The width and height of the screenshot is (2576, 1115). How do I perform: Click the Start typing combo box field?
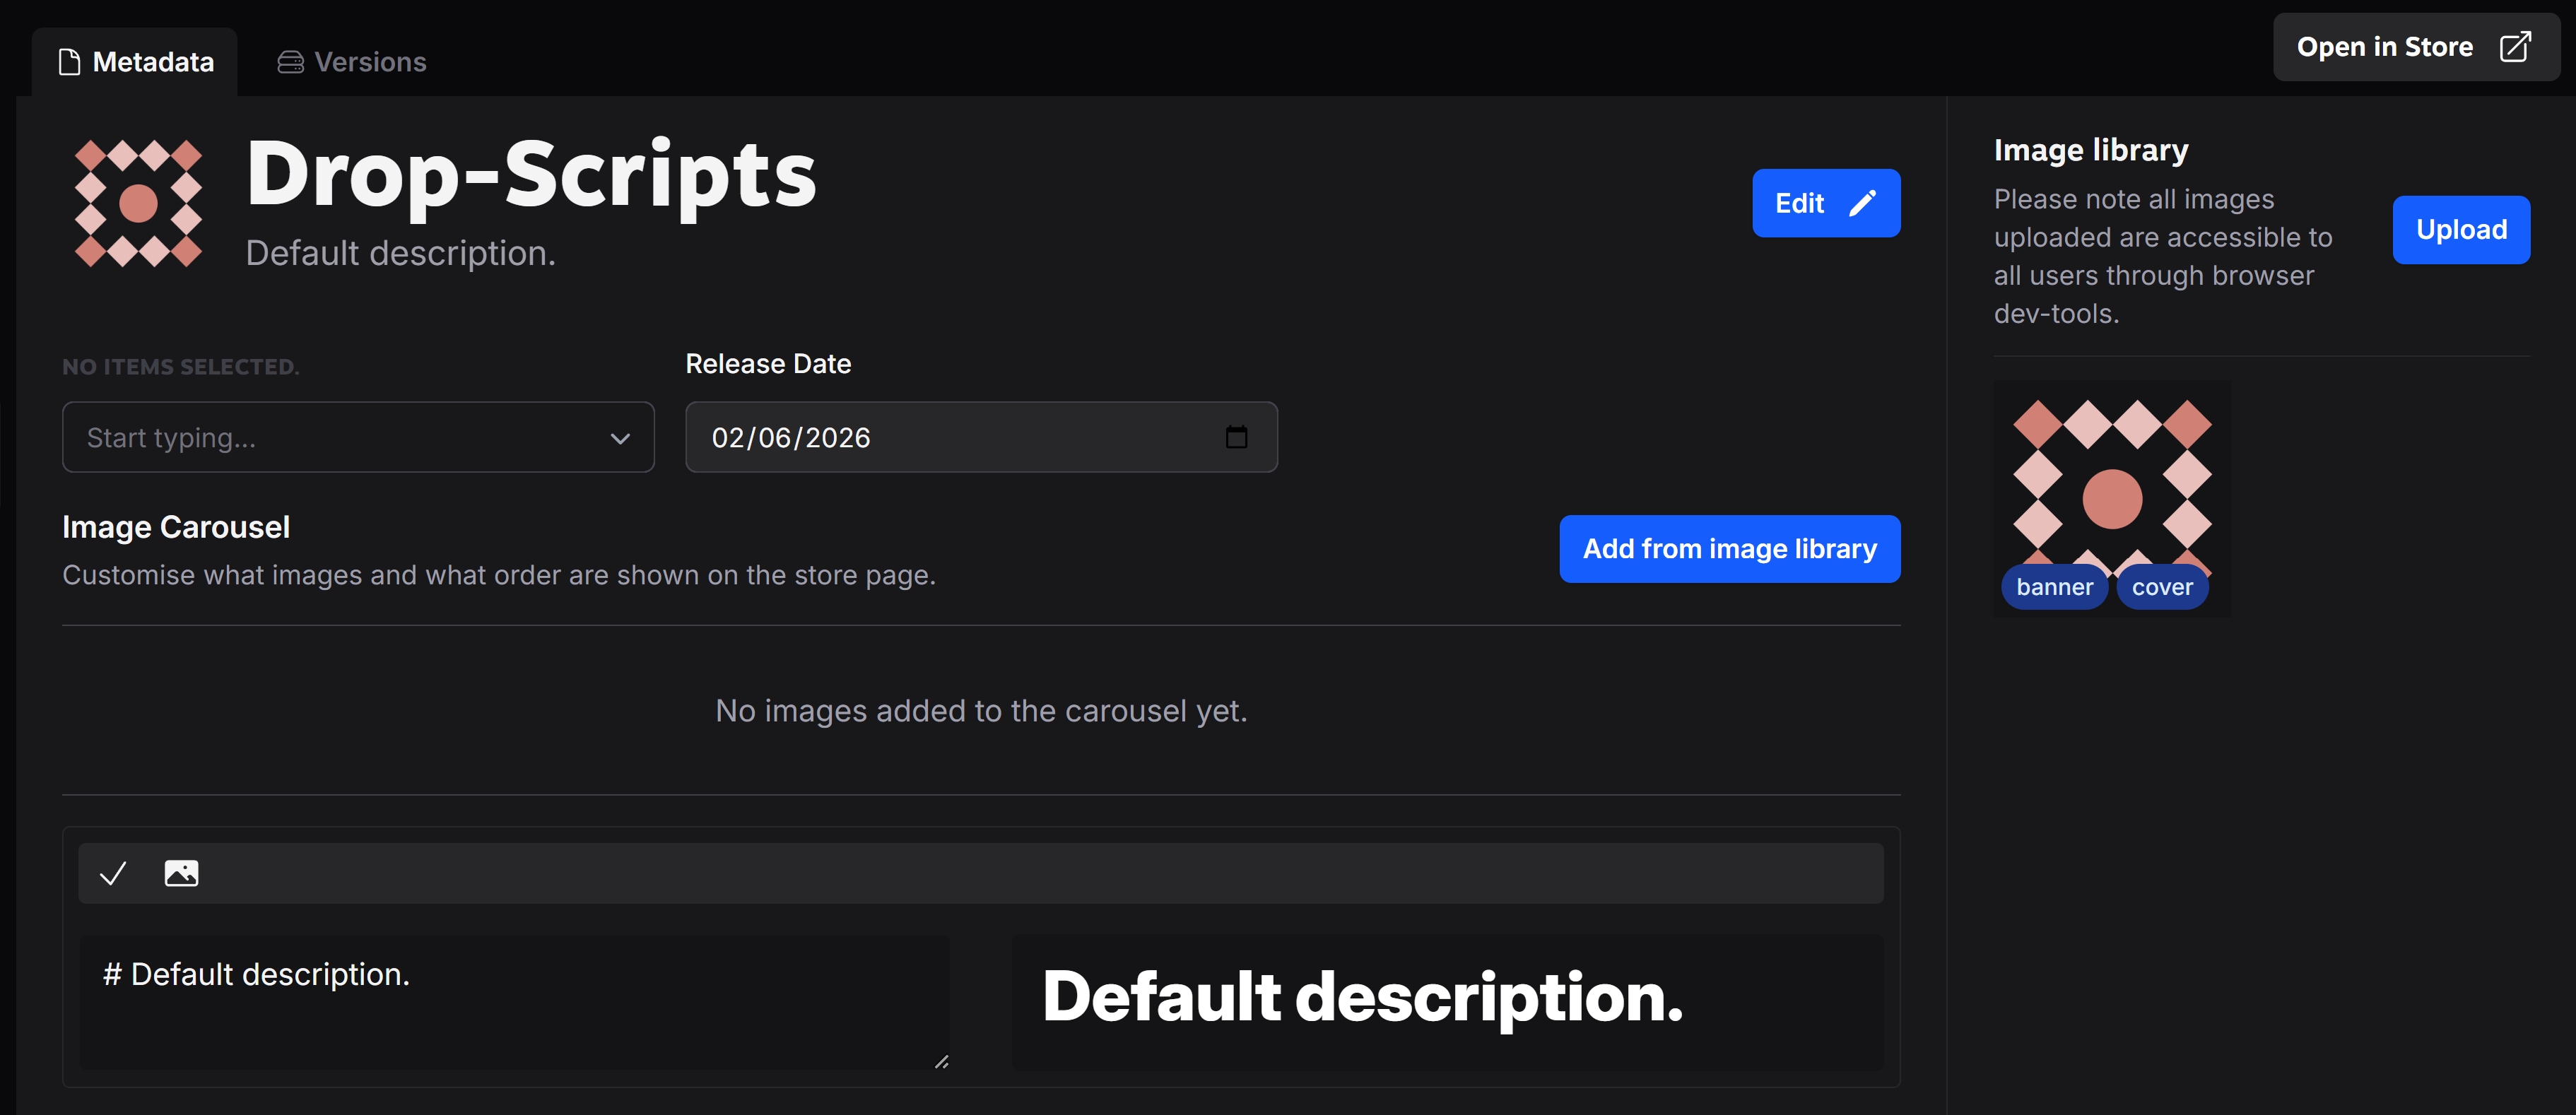click(x=358, y=437)
